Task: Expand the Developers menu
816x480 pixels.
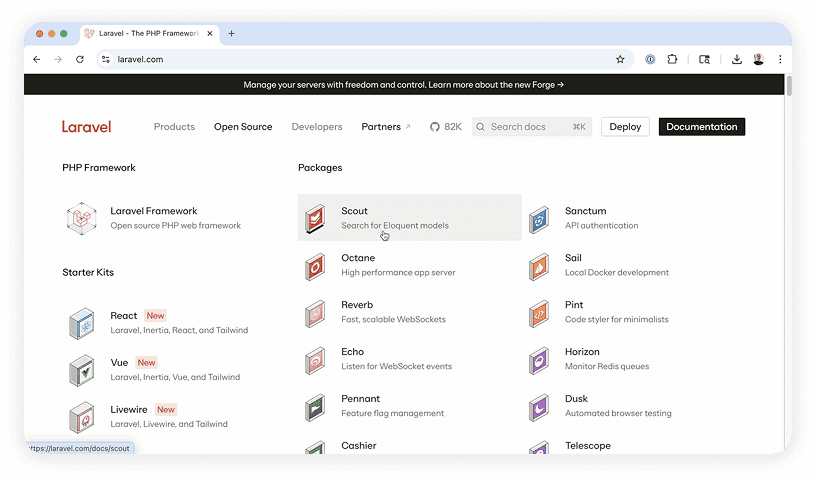Action: click(317, 127)
